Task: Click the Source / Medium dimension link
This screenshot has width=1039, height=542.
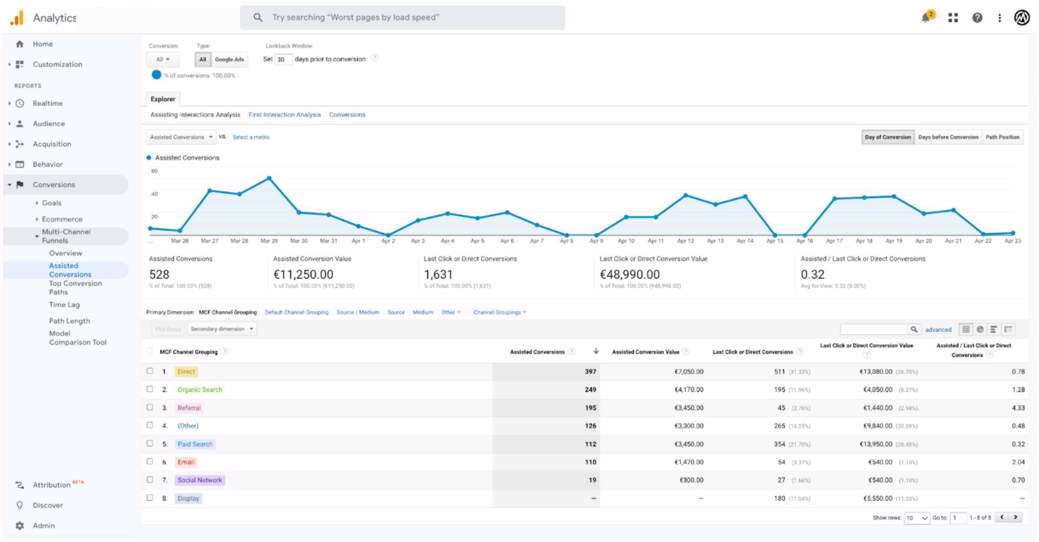Action: tap(358, 312)
